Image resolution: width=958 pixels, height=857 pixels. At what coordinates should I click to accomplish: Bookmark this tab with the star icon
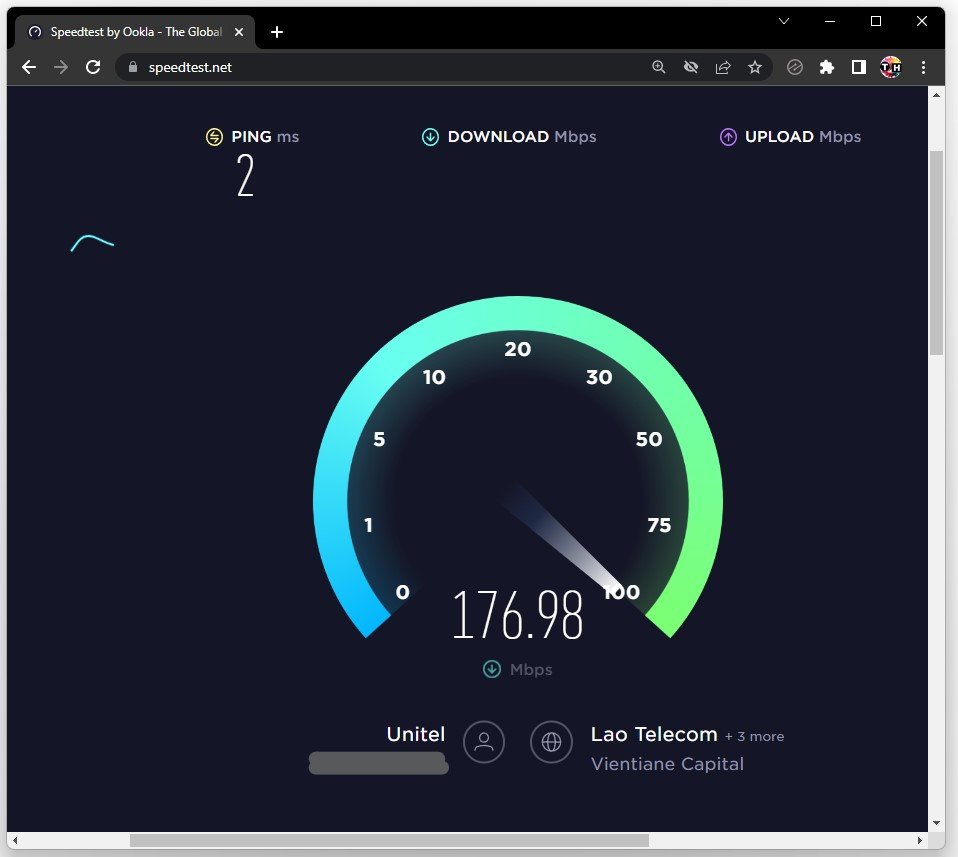[755, 67]
